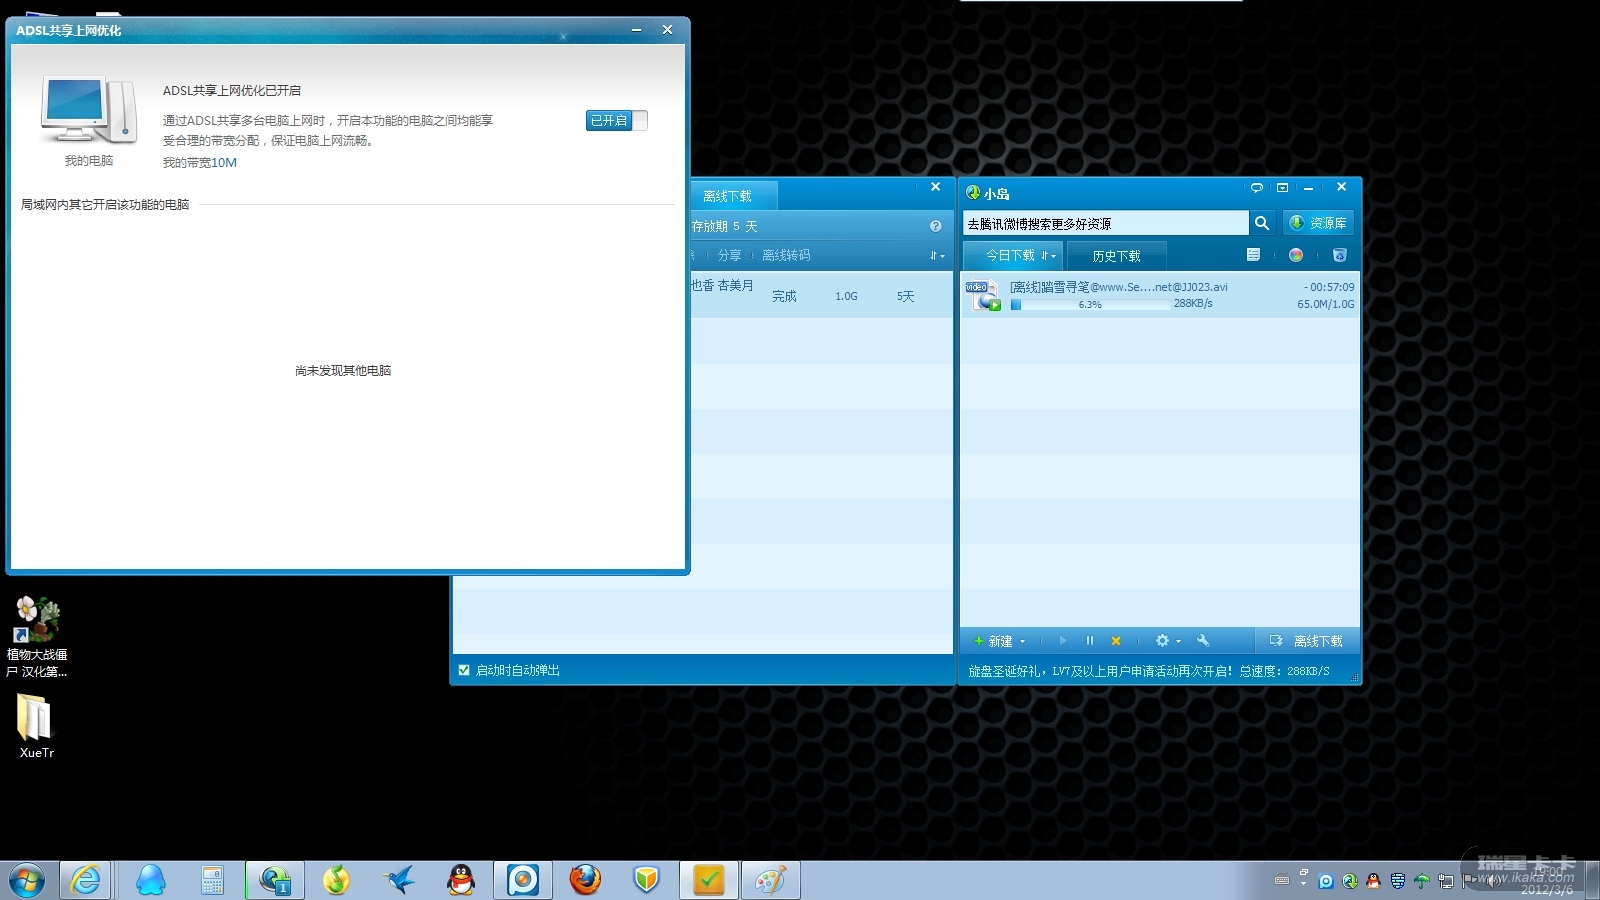Image resolution: width=1600 pixels, height=900 pixels.
Task: Open the gear settings icon in 小岛
Action: 1162,641
